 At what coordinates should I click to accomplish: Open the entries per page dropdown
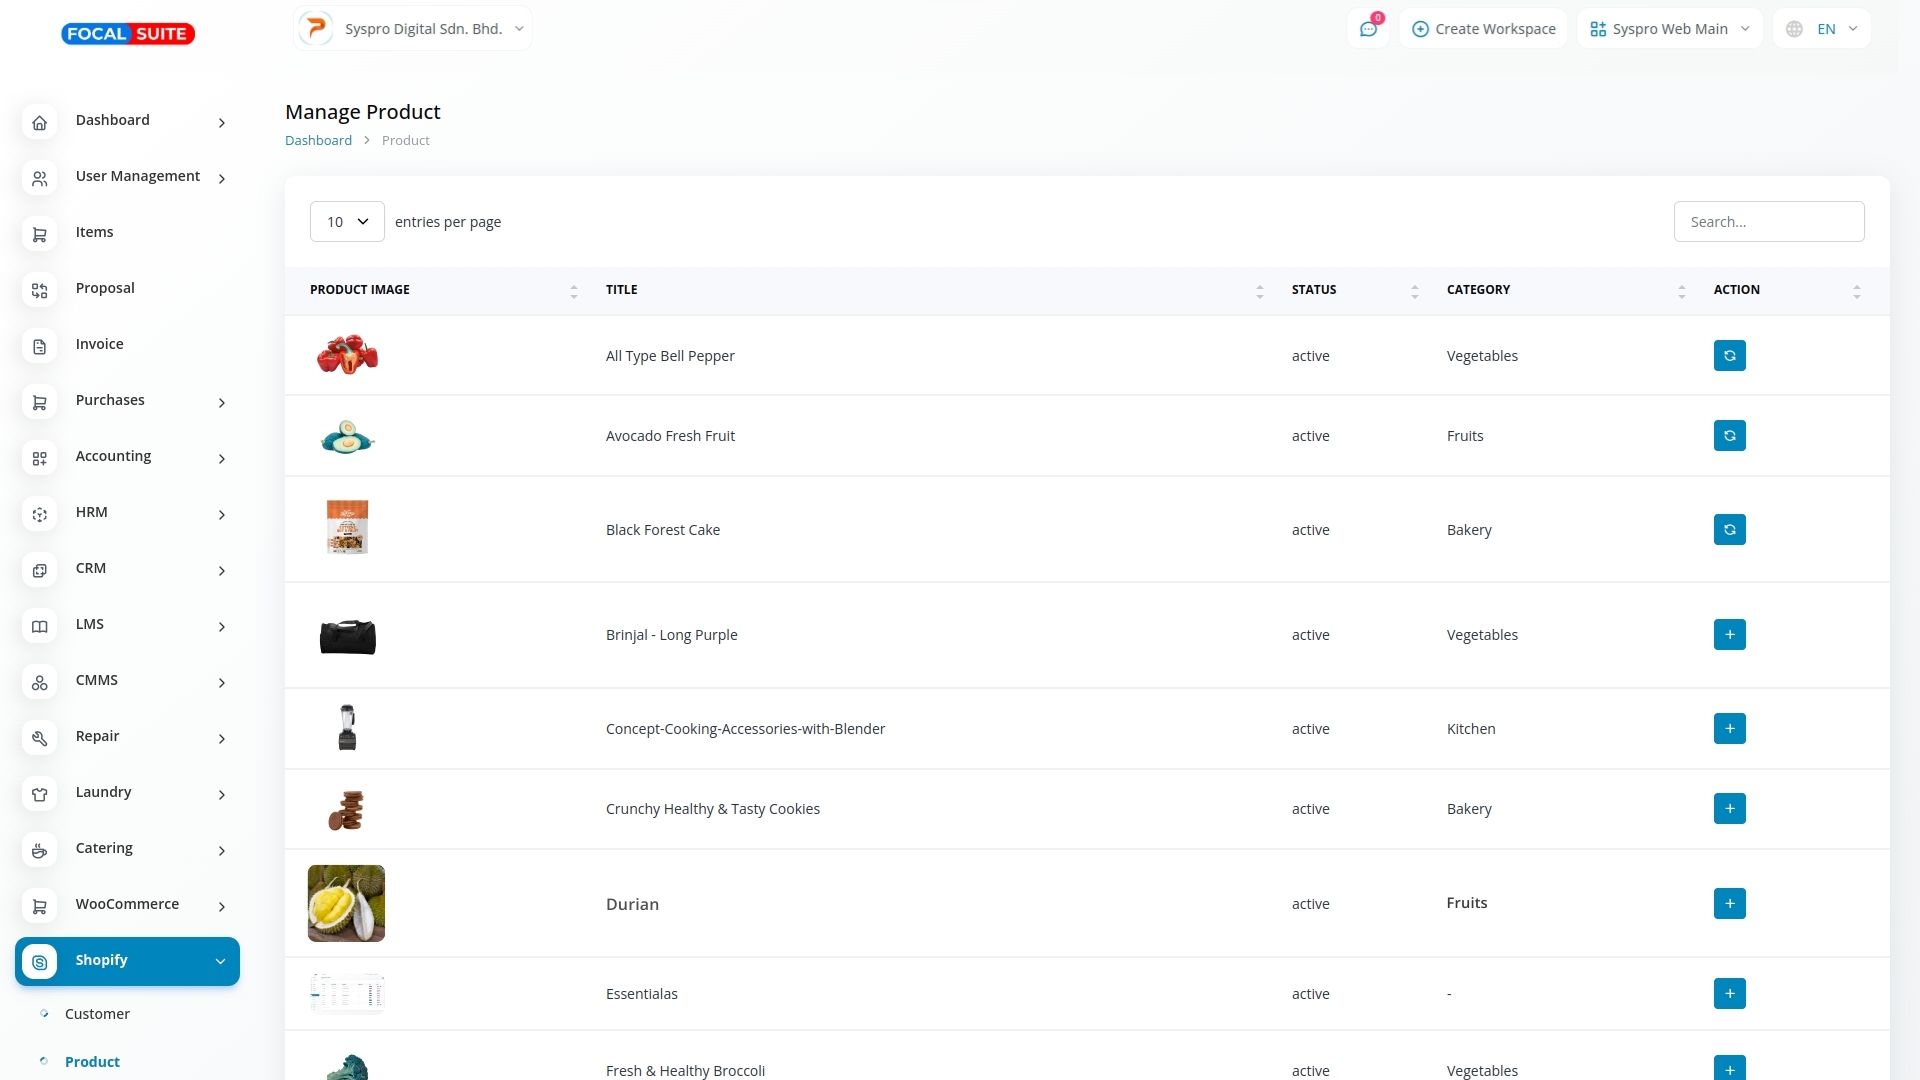[x=347, y=222]
